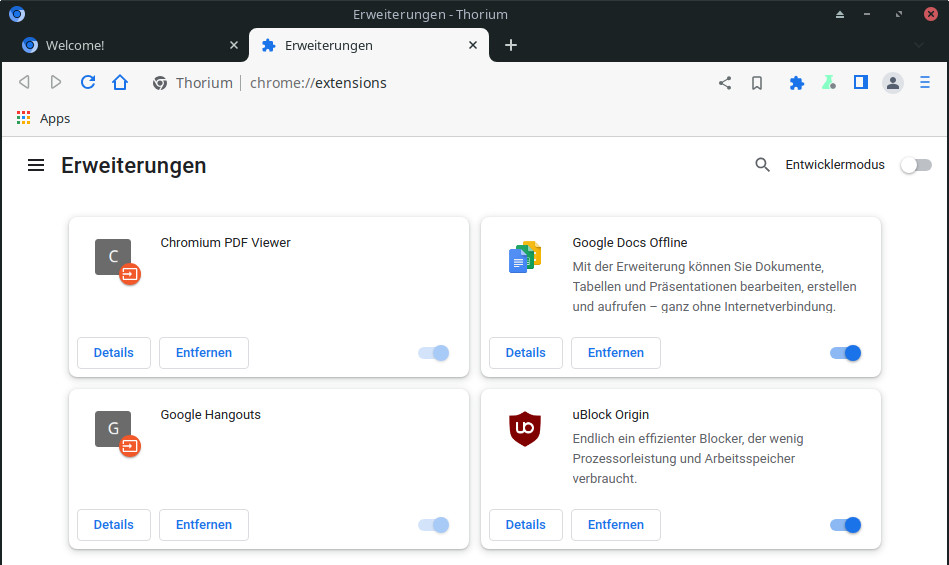The image size is (949, 565).
Task: Search extensions with magnifier icon
Action: click(x=763, y=165)
